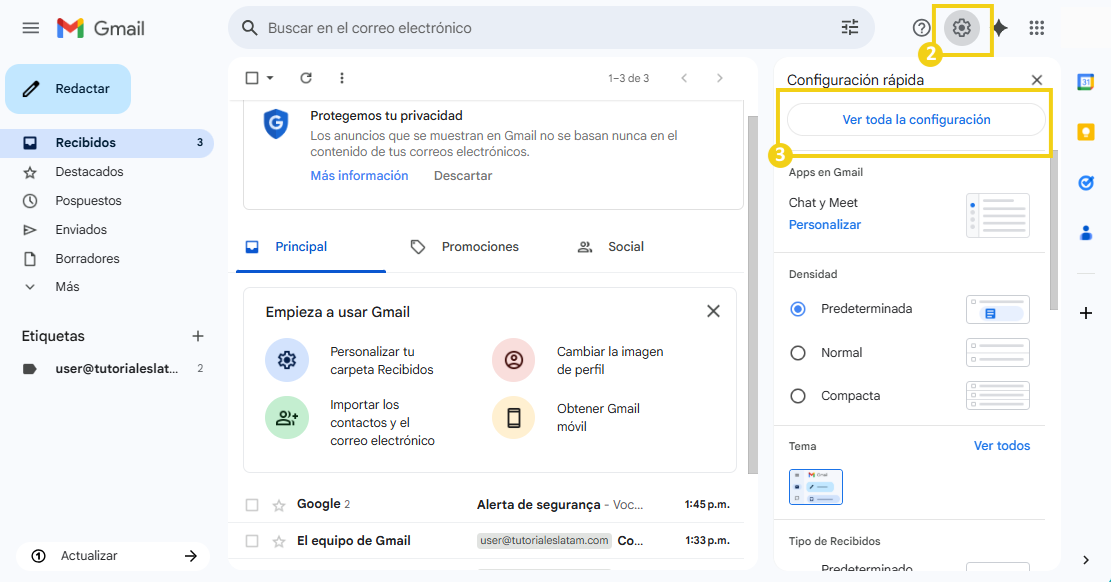1111x582 pixels.
Task: Hide side panel with bottom chevron
Action: point(1085,560)
